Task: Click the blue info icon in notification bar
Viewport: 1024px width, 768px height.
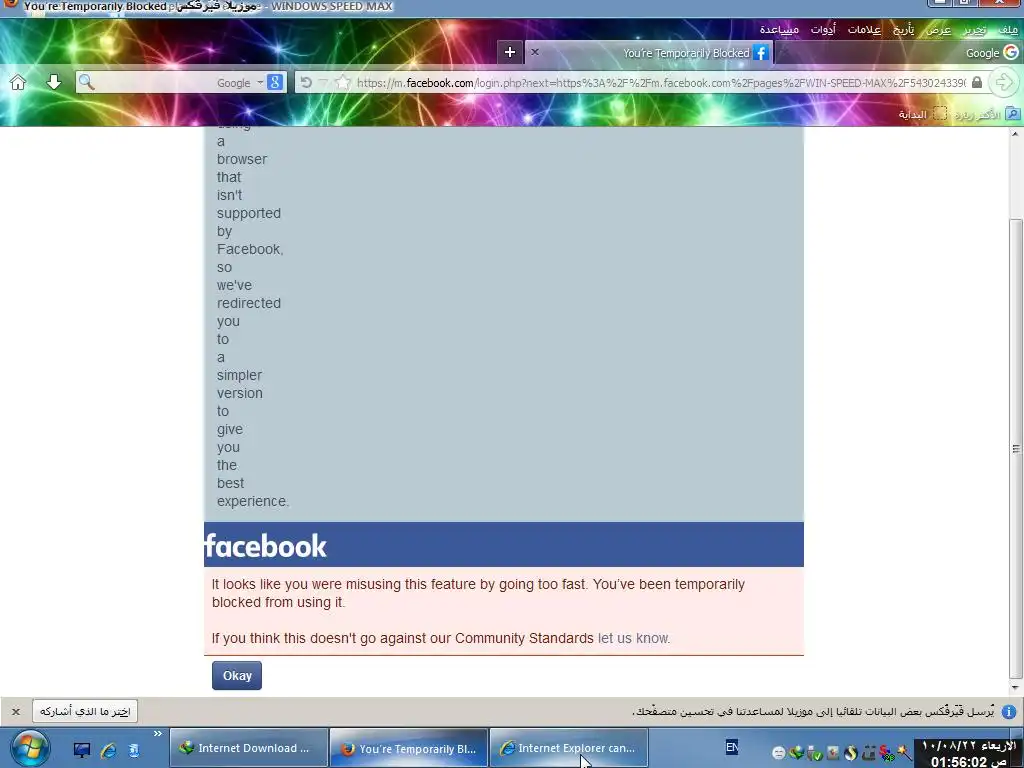Action: [1008, 711]
